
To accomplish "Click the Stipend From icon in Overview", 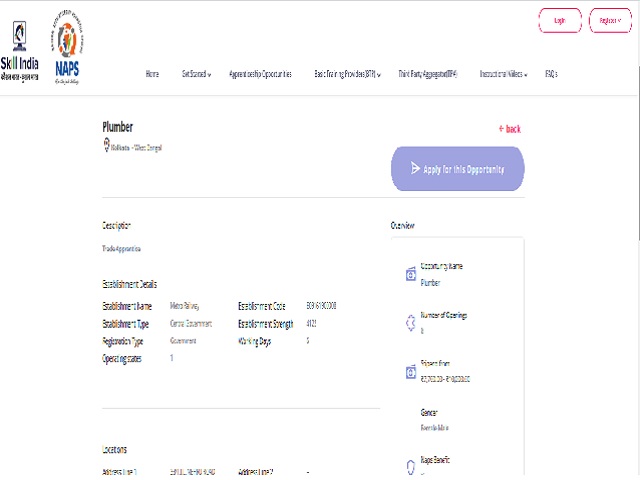I will (x=411, y=372).
